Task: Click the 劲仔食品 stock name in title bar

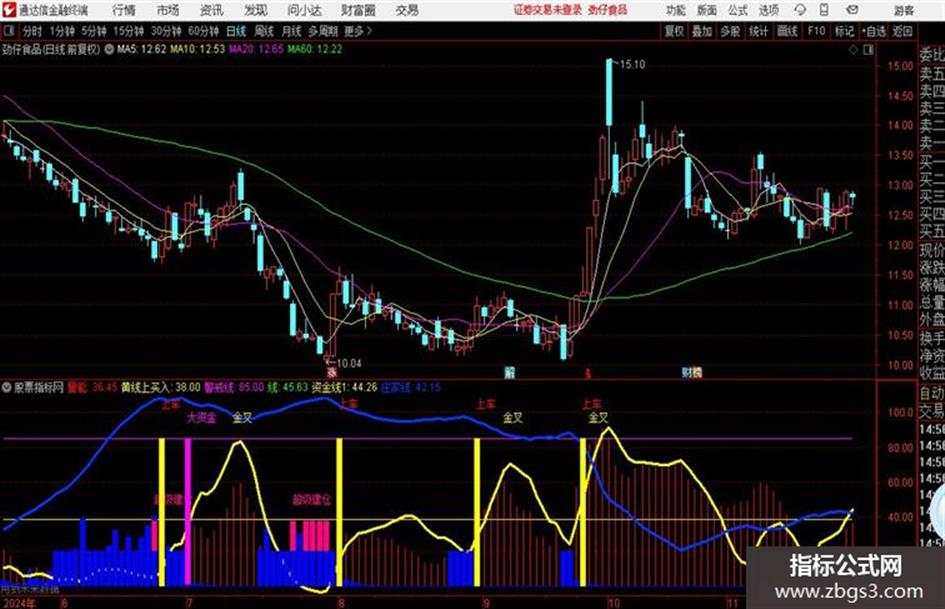Action: [607, 10]
